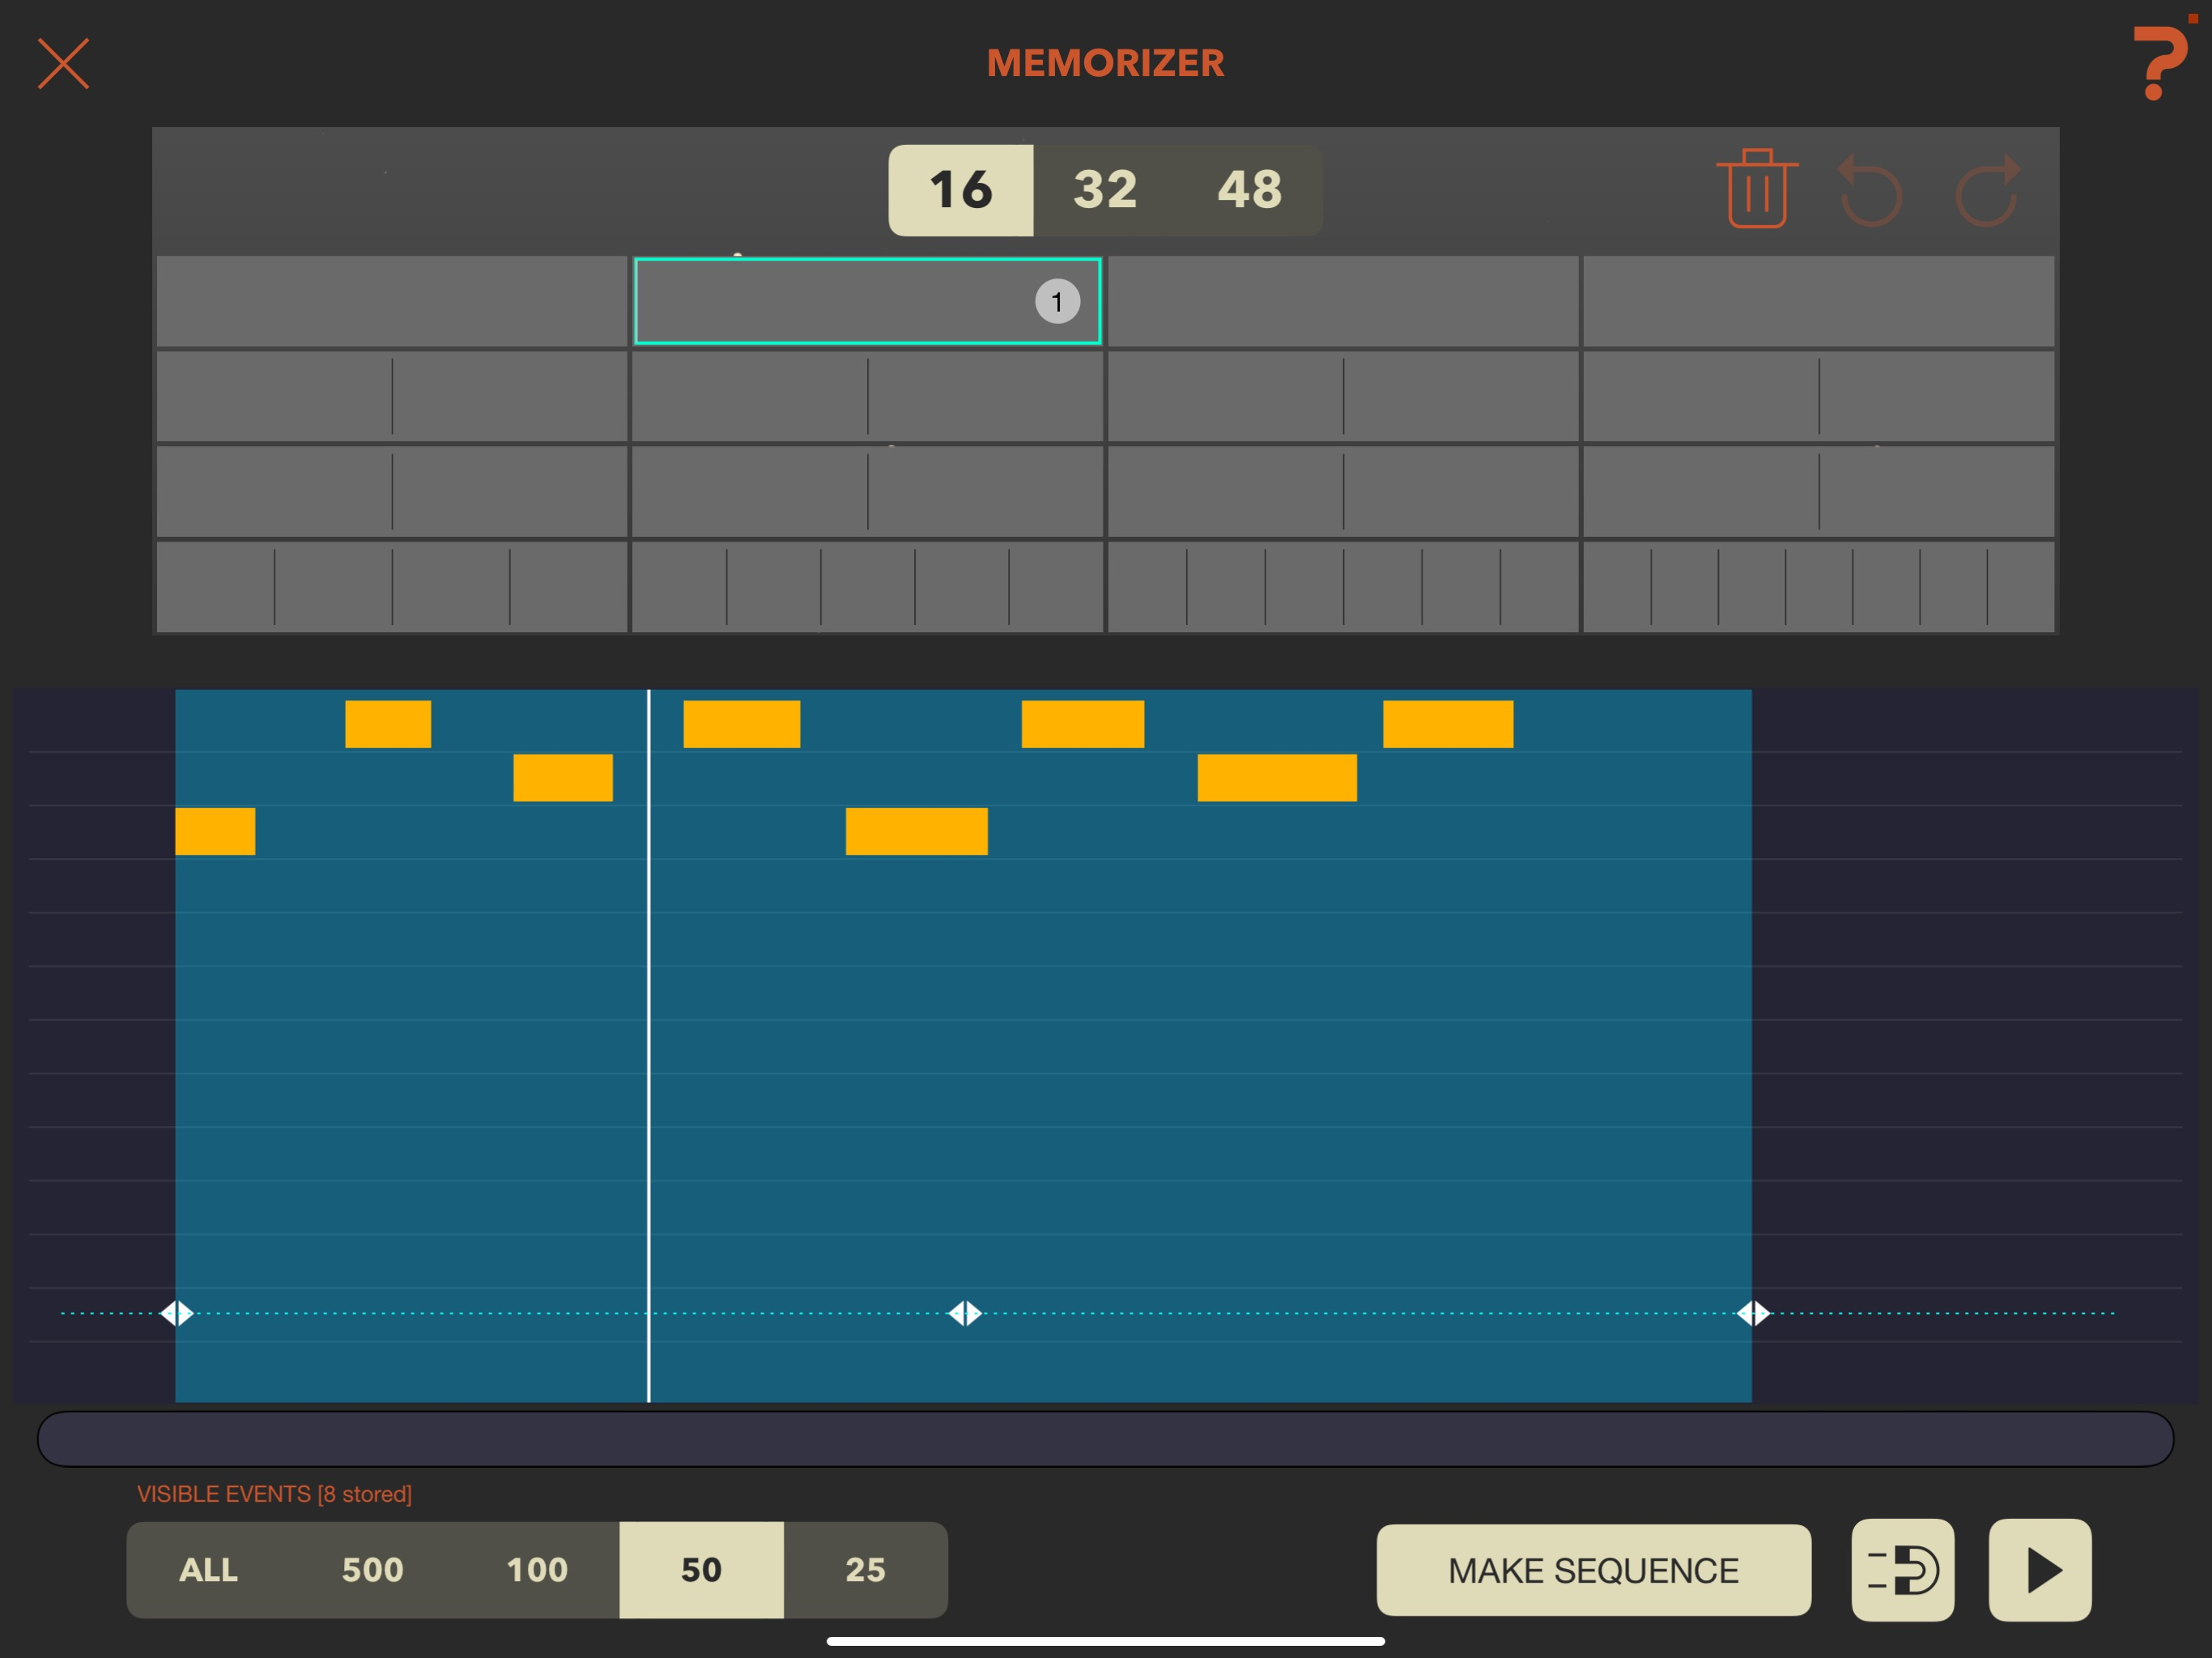Show ALL visible events
Image resolution: width=2212 pixels, height=1658 pixels.
click(208, 1569)
